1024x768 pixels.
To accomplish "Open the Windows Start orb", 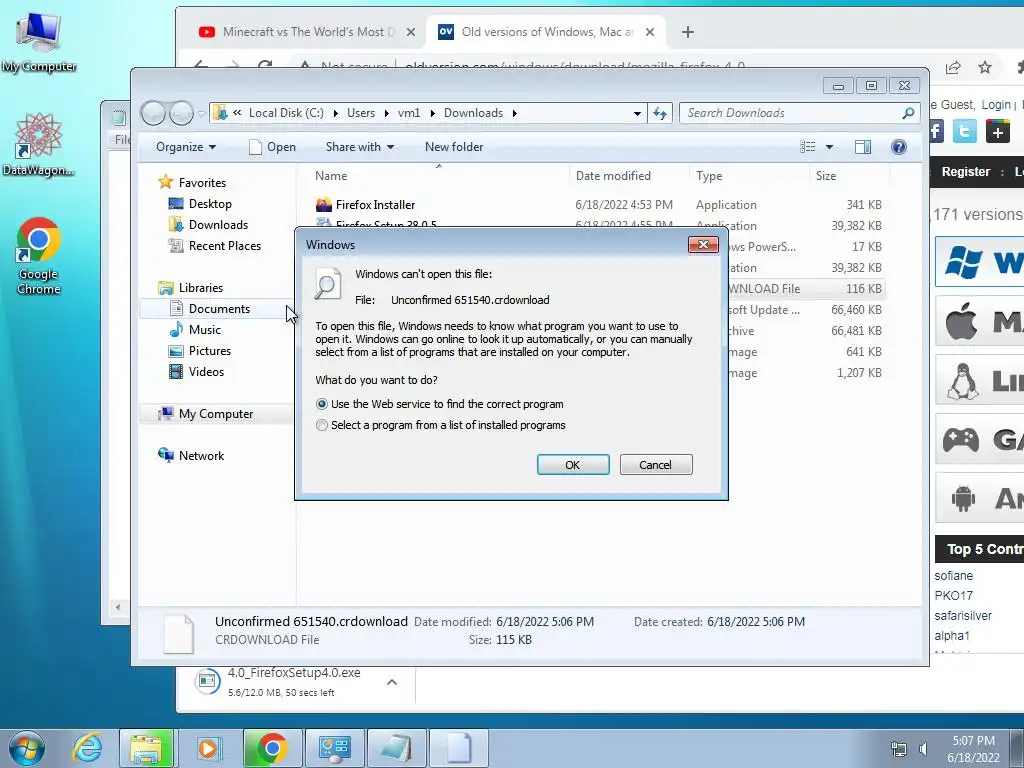I will [x=27, y=748].
